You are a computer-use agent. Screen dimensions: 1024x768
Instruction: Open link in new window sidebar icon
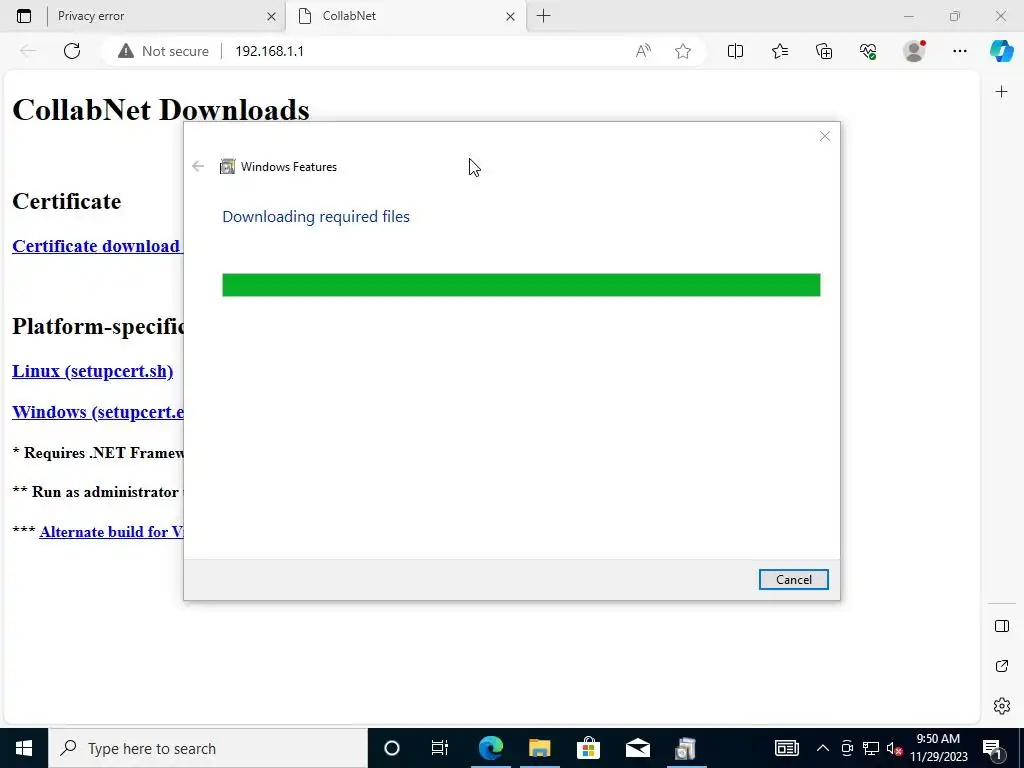click(x=1001, y=666)
